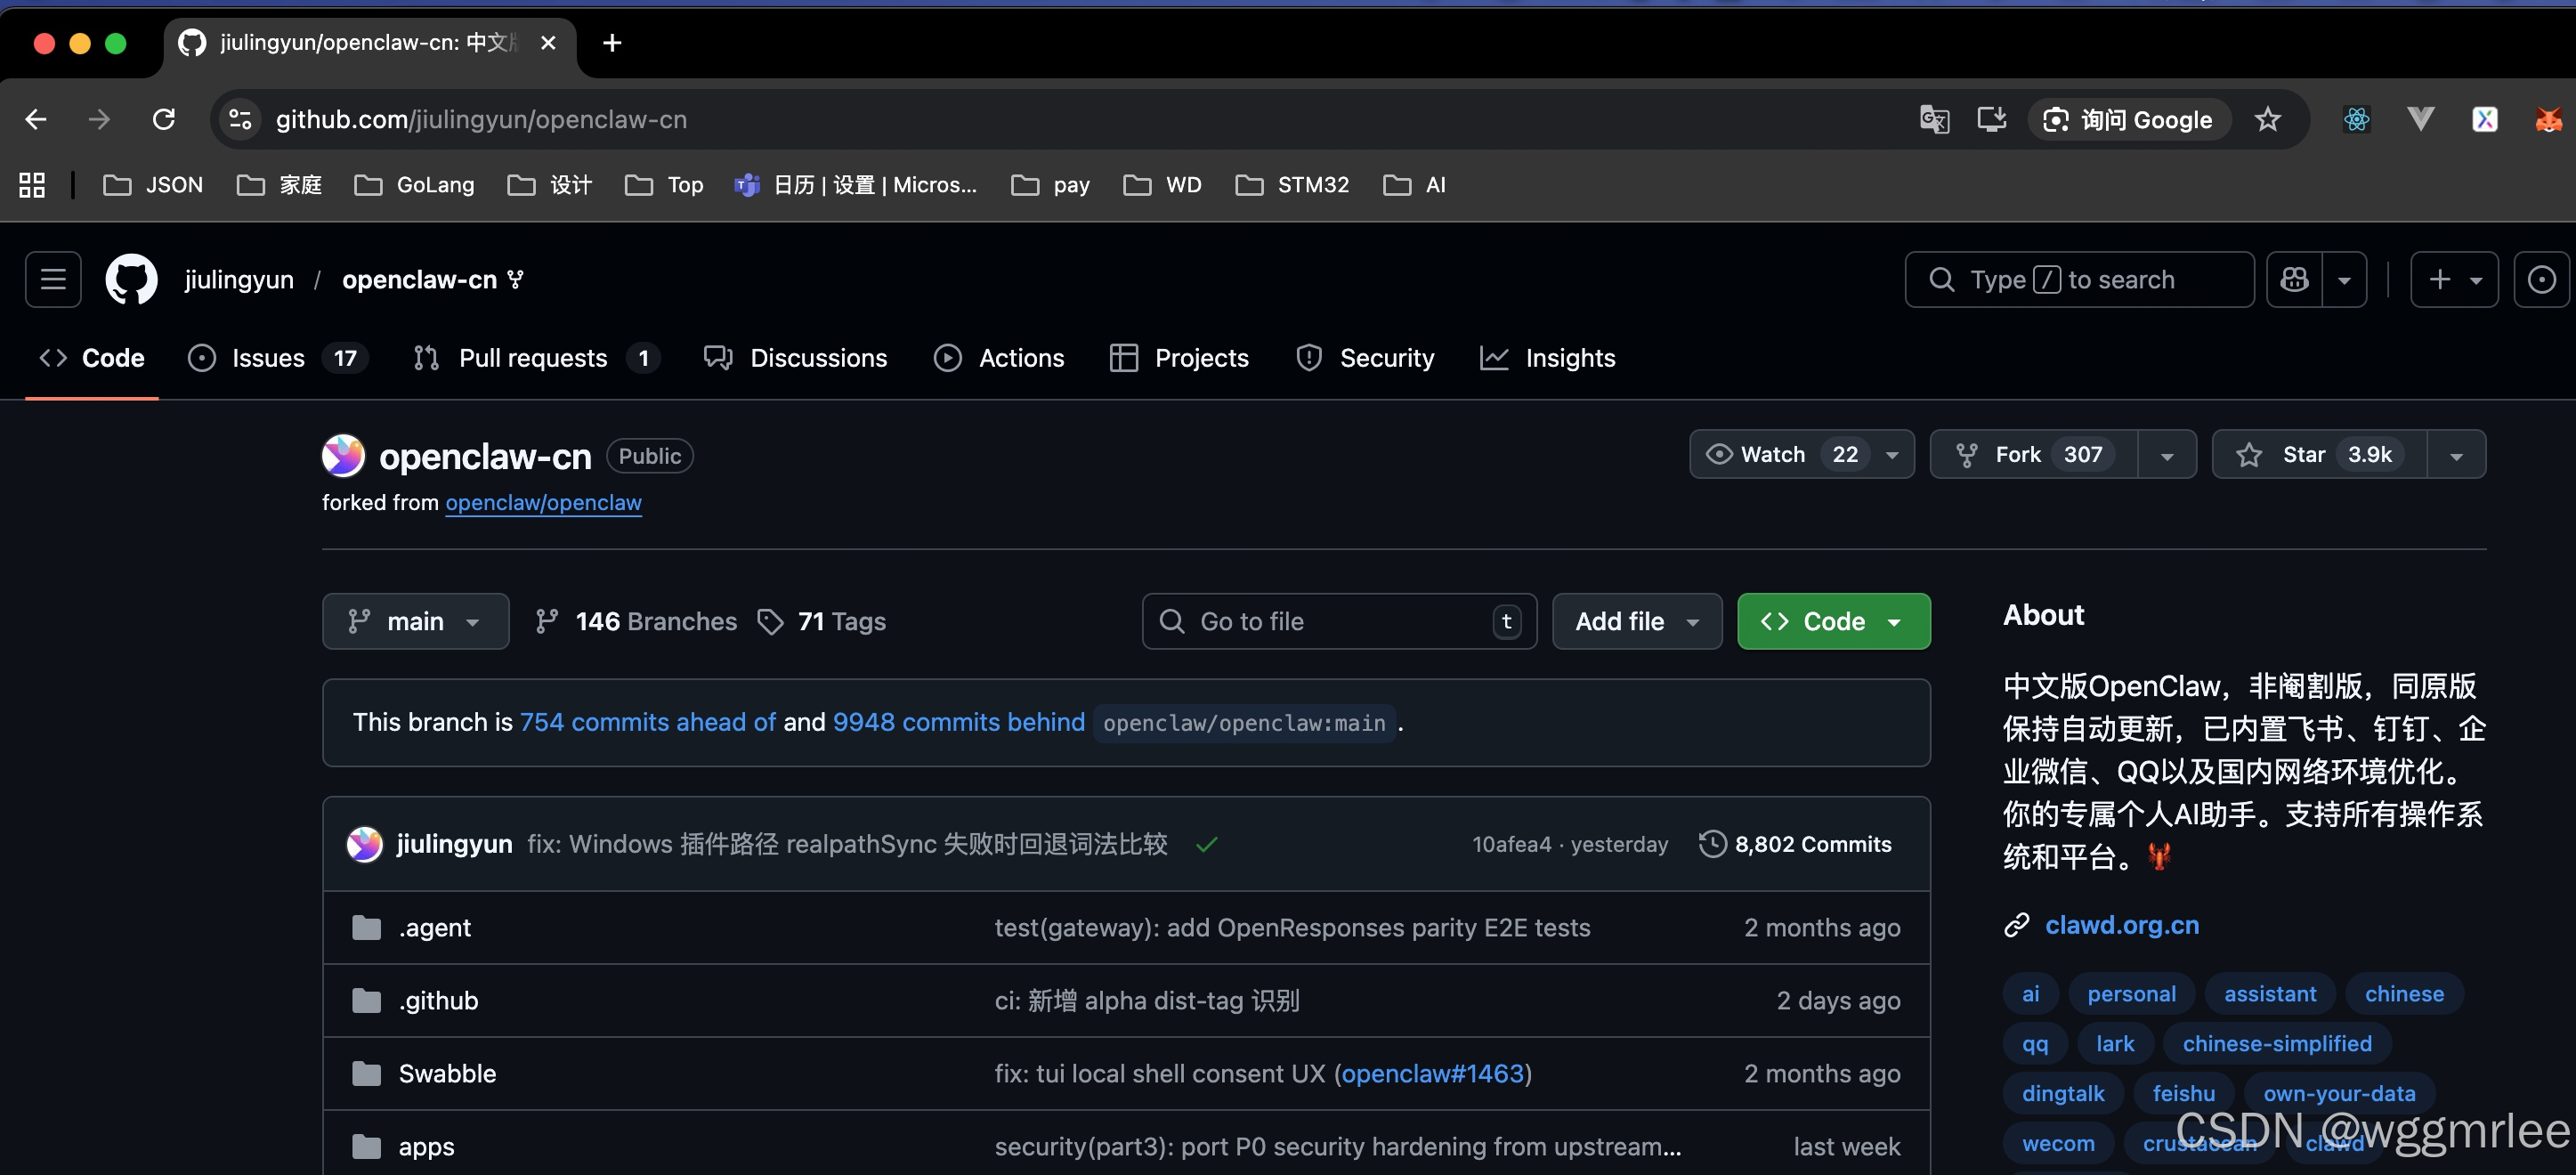
Task: Click the green commit status checkmark
Action: point(1206,845)
